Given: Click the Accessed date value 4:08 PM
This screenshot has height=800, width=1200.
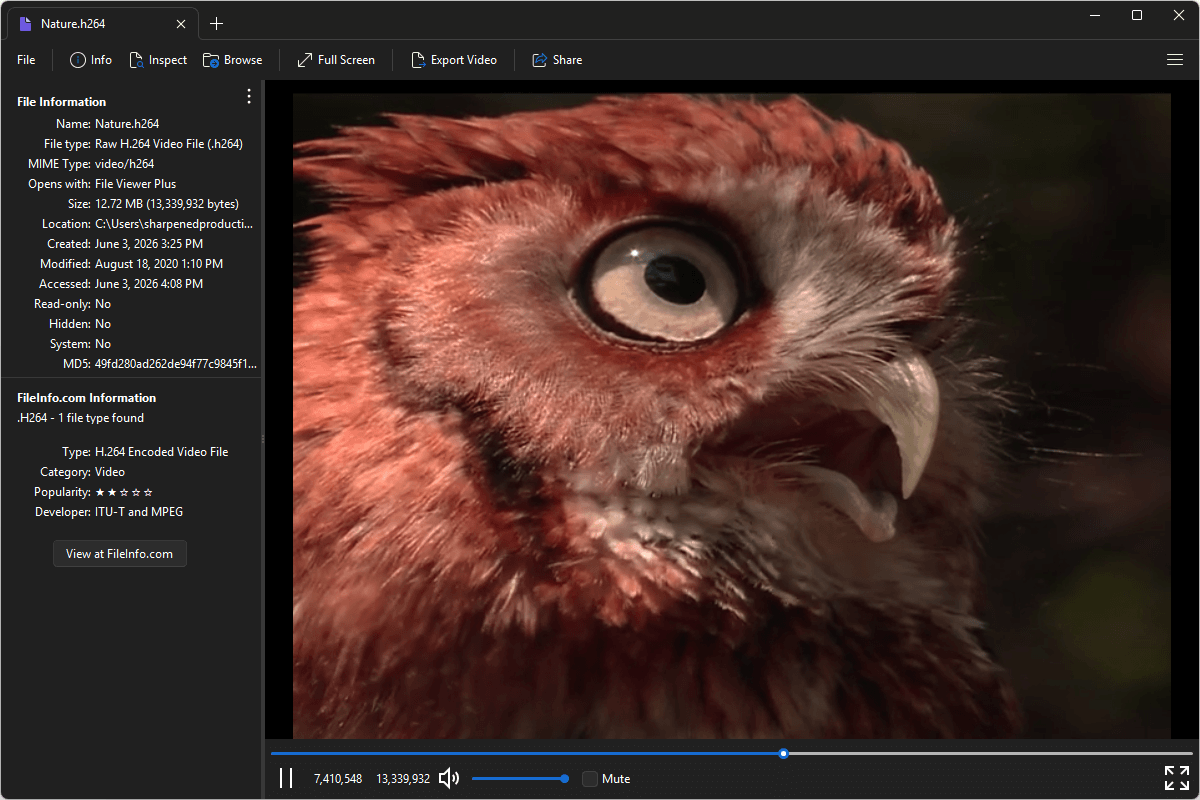Looking at the screenshot, I should 149,284.
